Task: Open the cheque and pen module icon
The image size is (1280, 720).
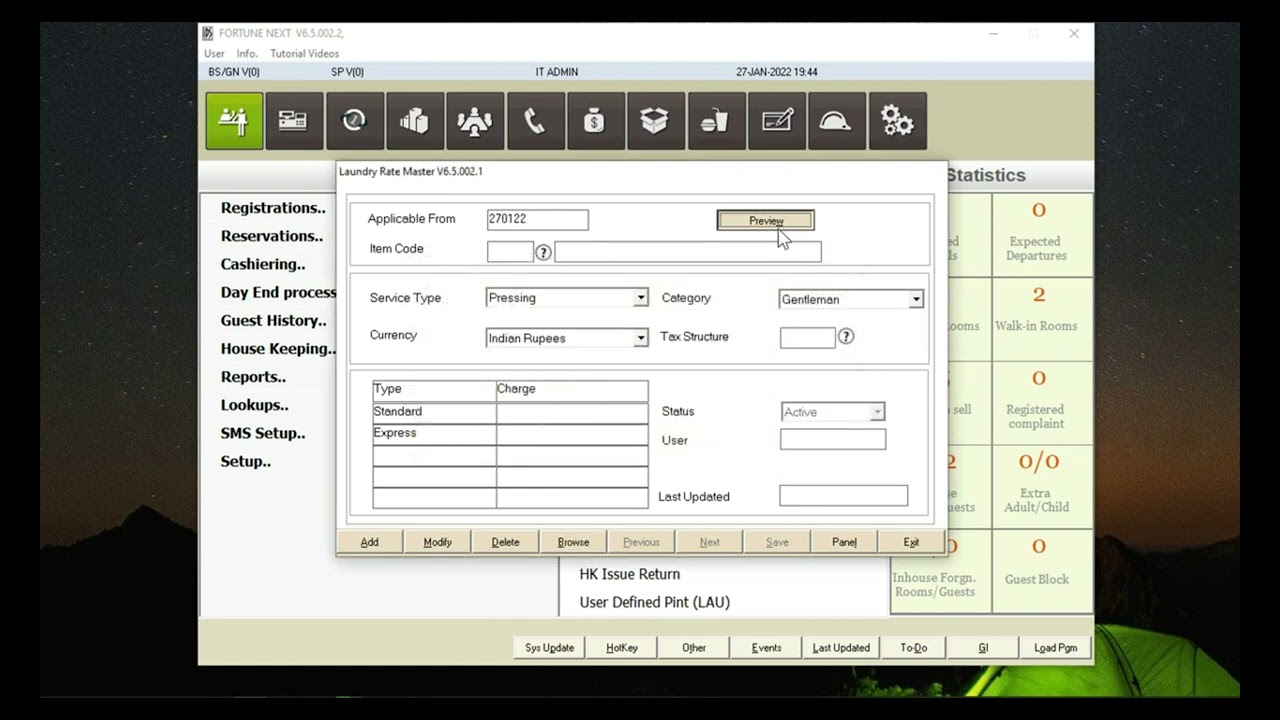Action: point(777,121)
